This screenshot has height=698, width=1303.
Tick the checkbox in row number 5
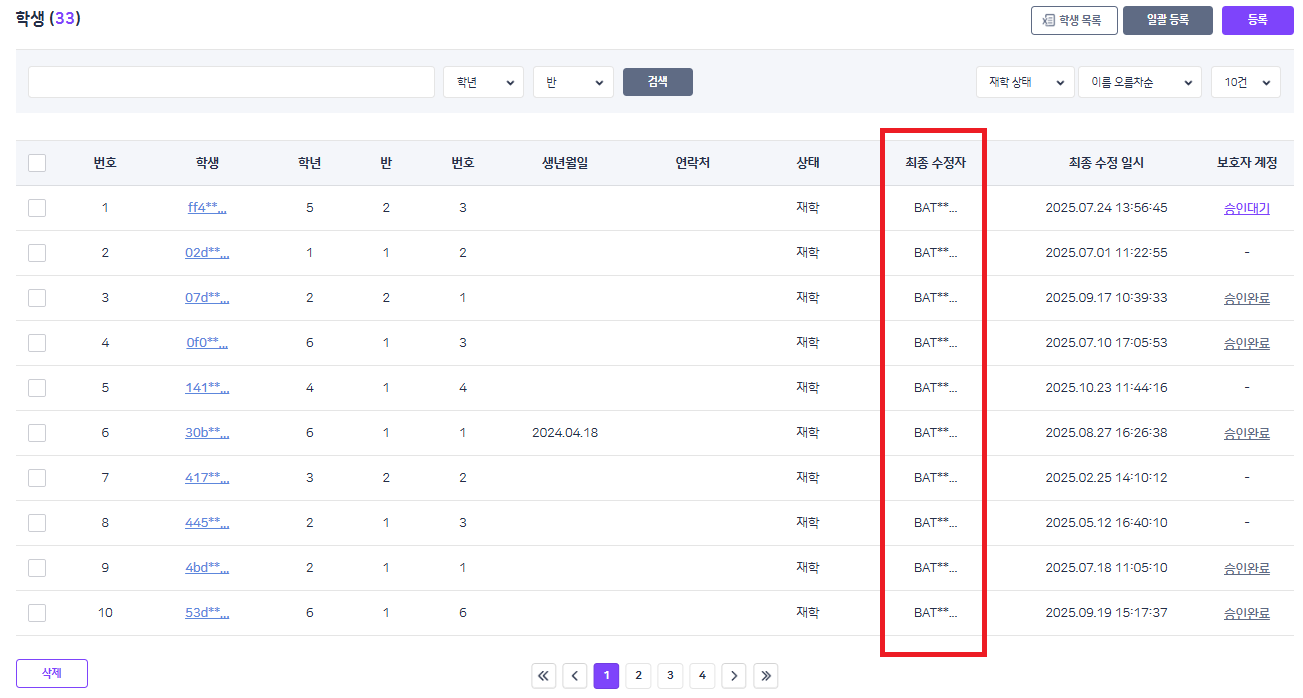37,388
